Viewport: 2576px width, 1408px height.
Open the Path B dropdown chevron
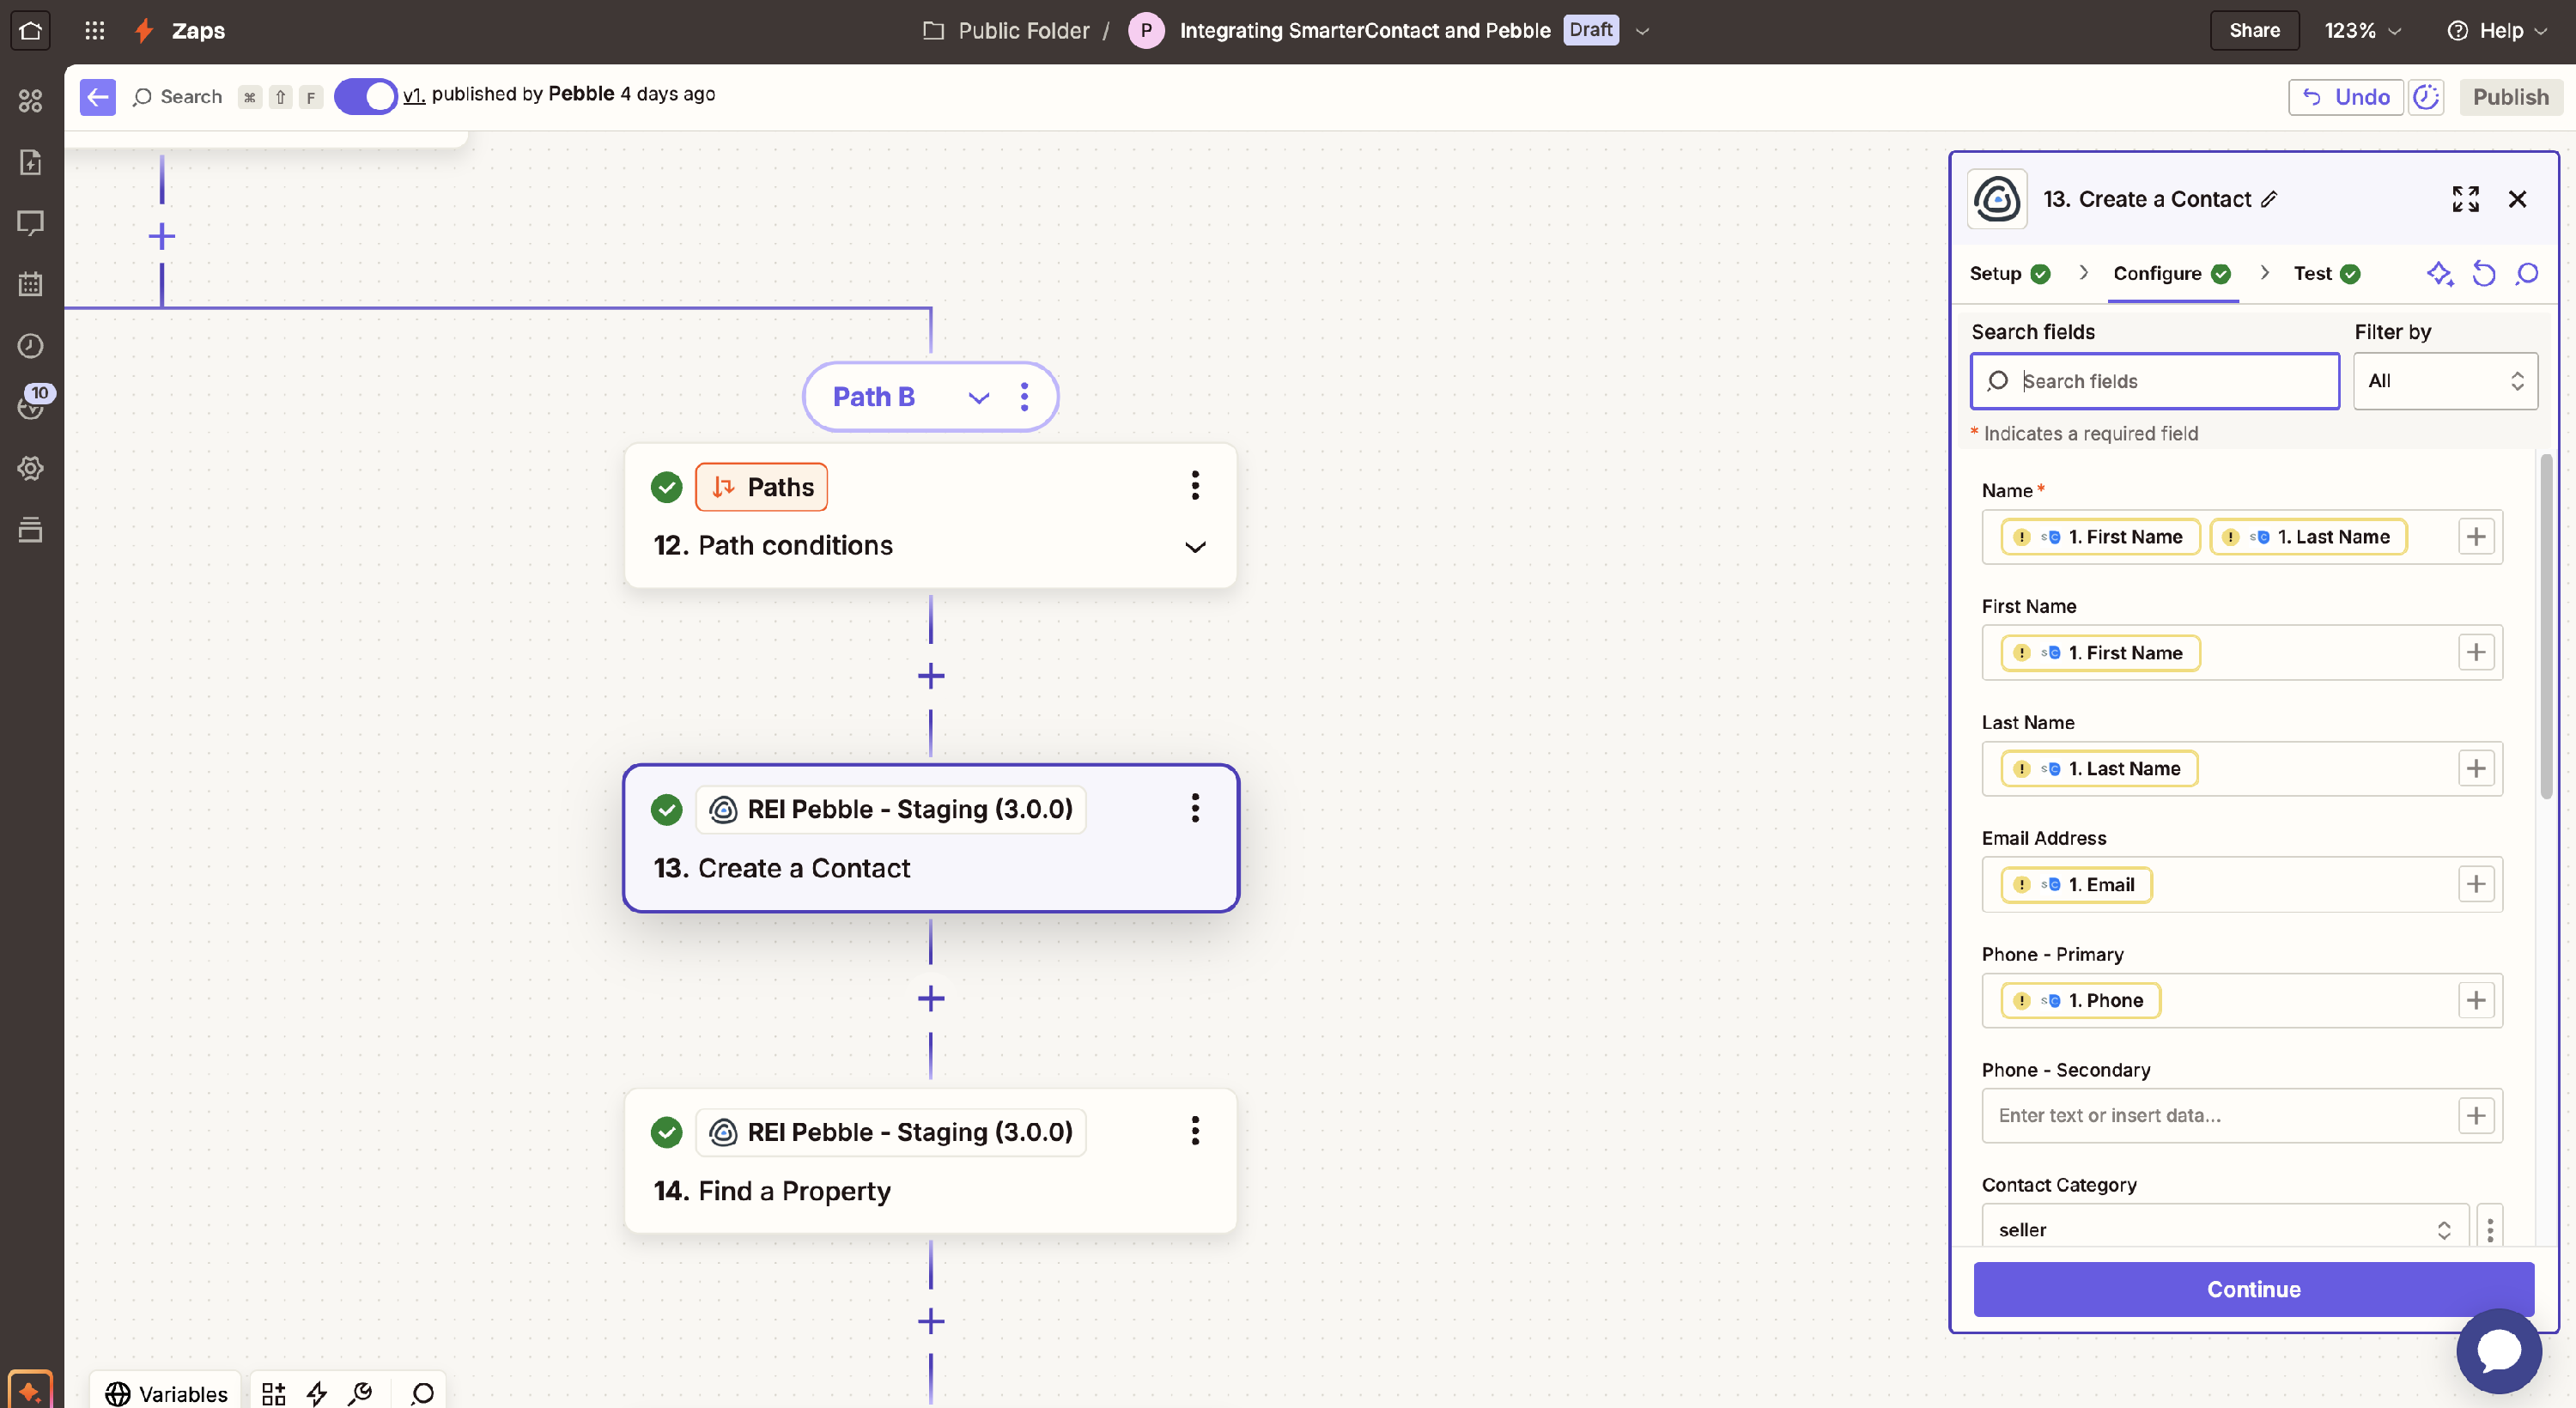coord(978,397)
